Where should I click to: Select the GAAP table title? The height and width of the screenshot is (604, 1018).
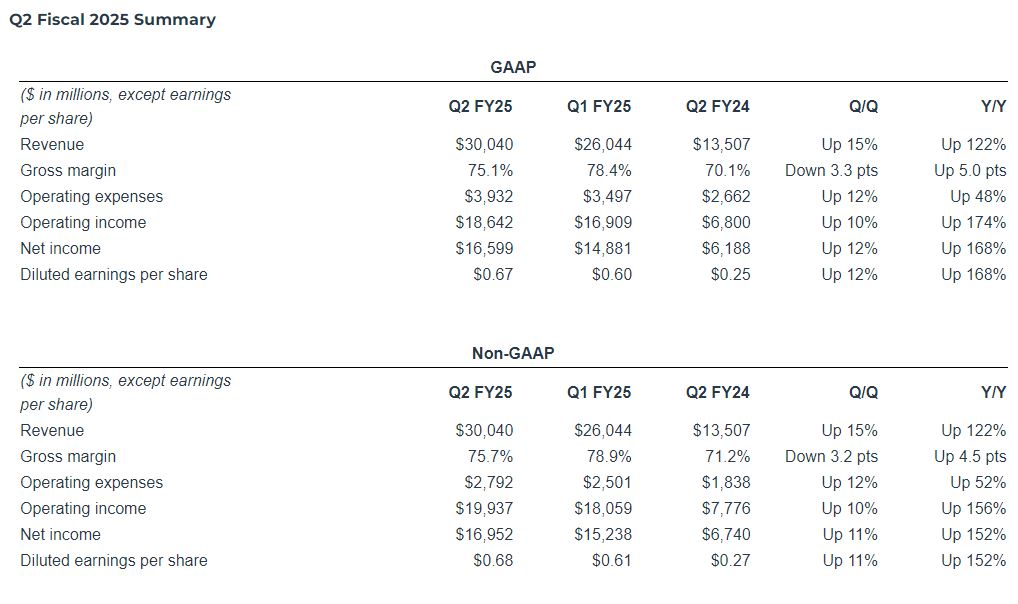[x=513, y=67]
